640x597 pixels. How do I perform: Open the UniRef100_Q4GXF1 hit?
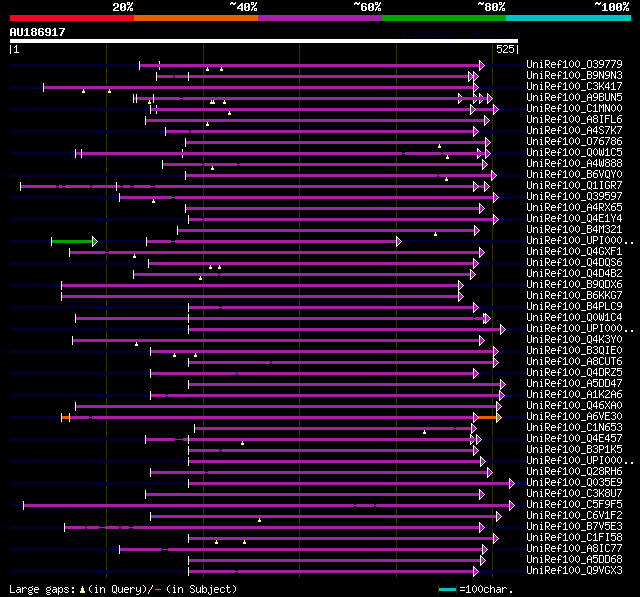(x=574, y=252)
